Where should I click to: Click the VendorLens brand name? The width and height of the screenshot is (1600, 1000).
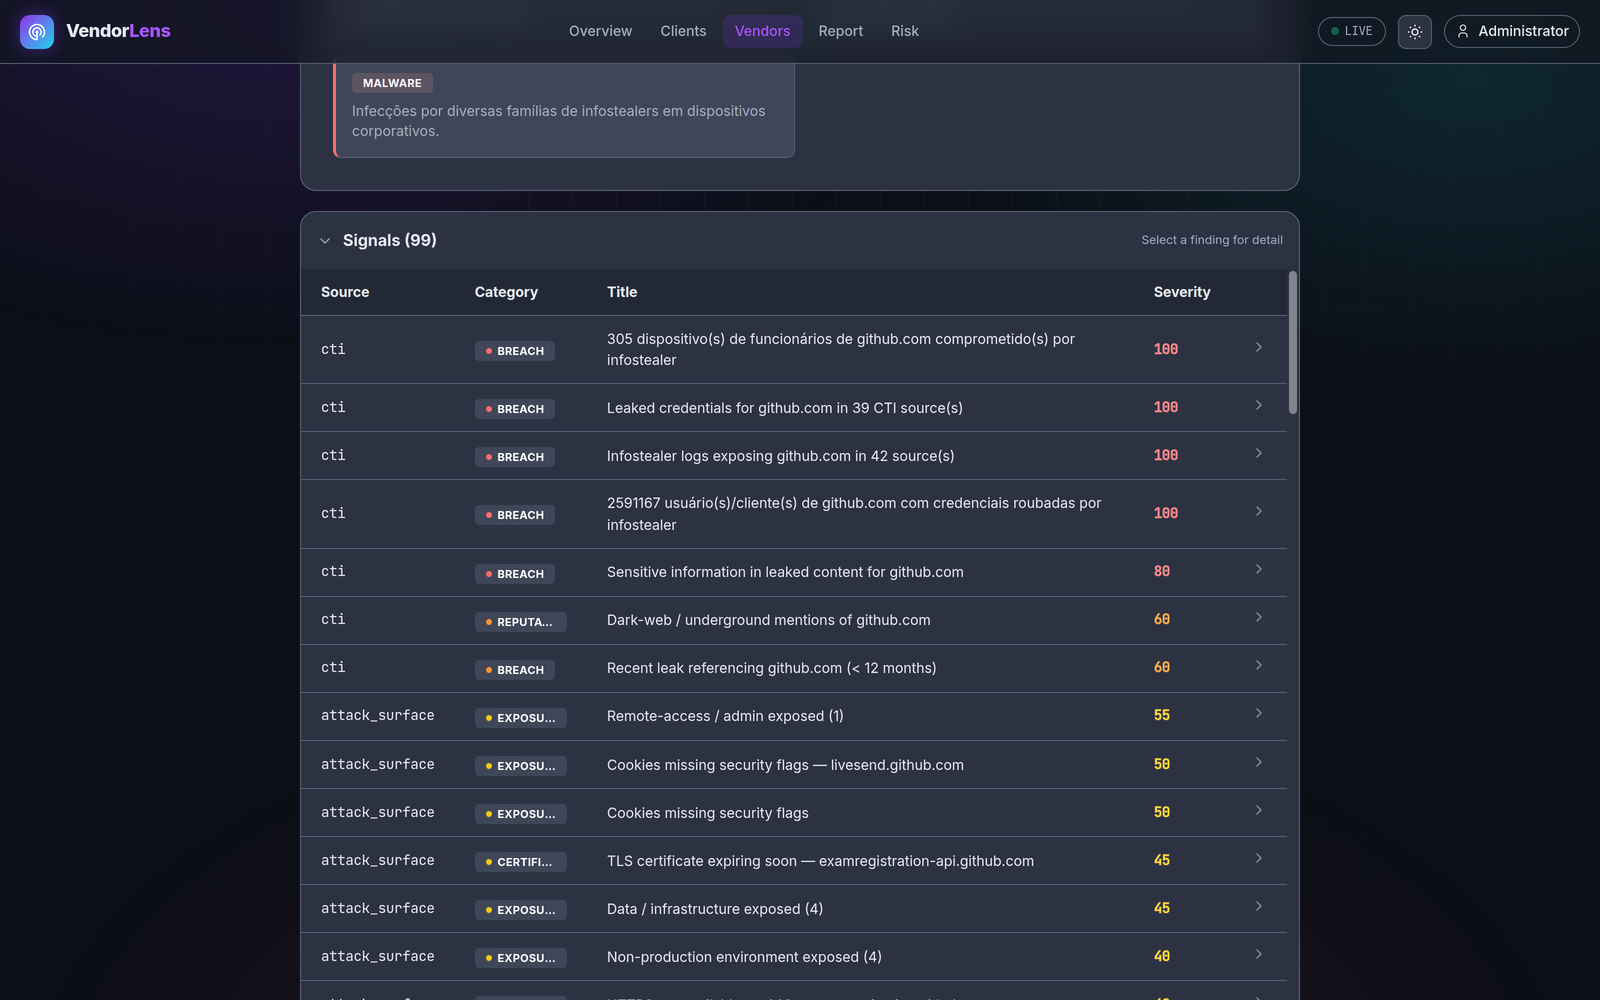tap(118, 31)
